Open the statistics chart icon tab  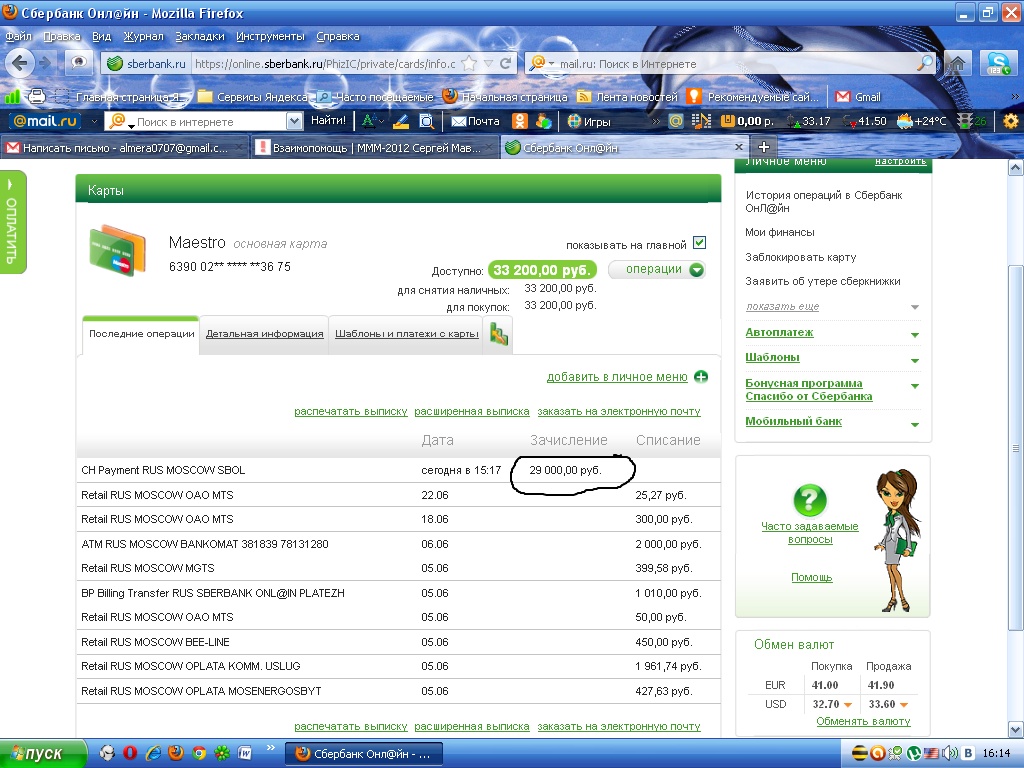click(498, 335)
